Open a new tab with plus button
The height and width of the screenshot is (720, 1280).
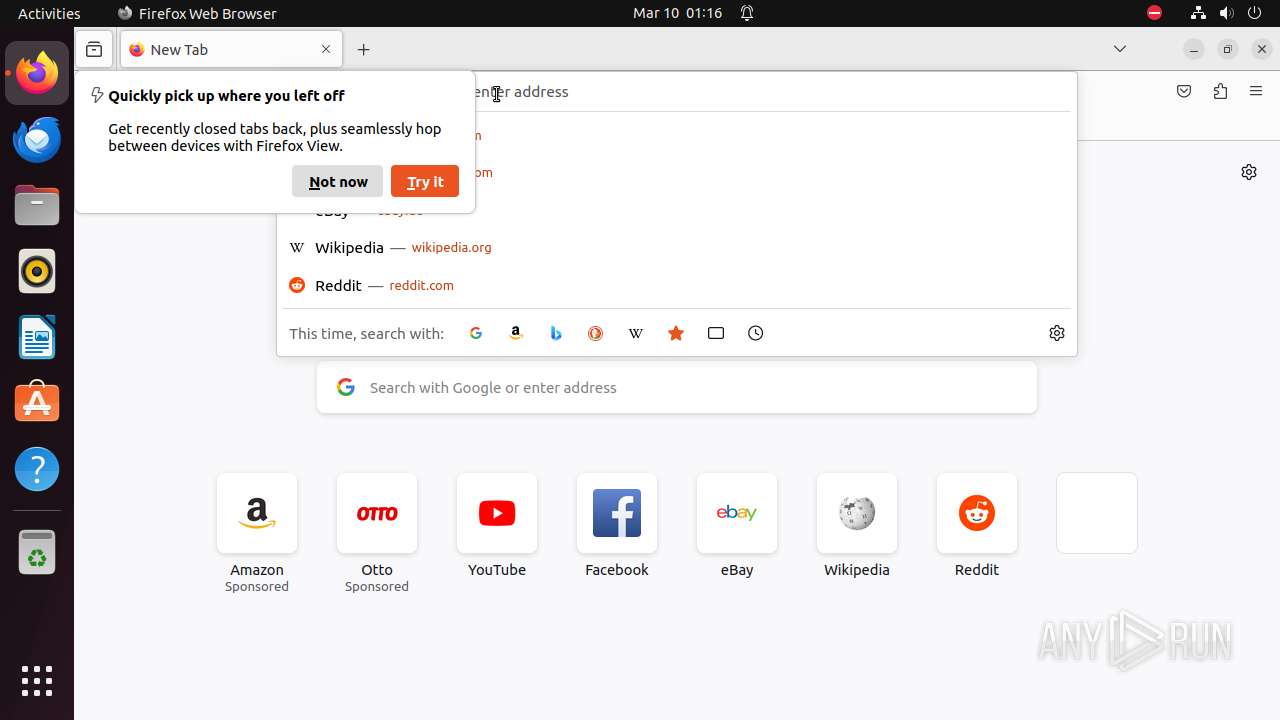tap(364, 49)
